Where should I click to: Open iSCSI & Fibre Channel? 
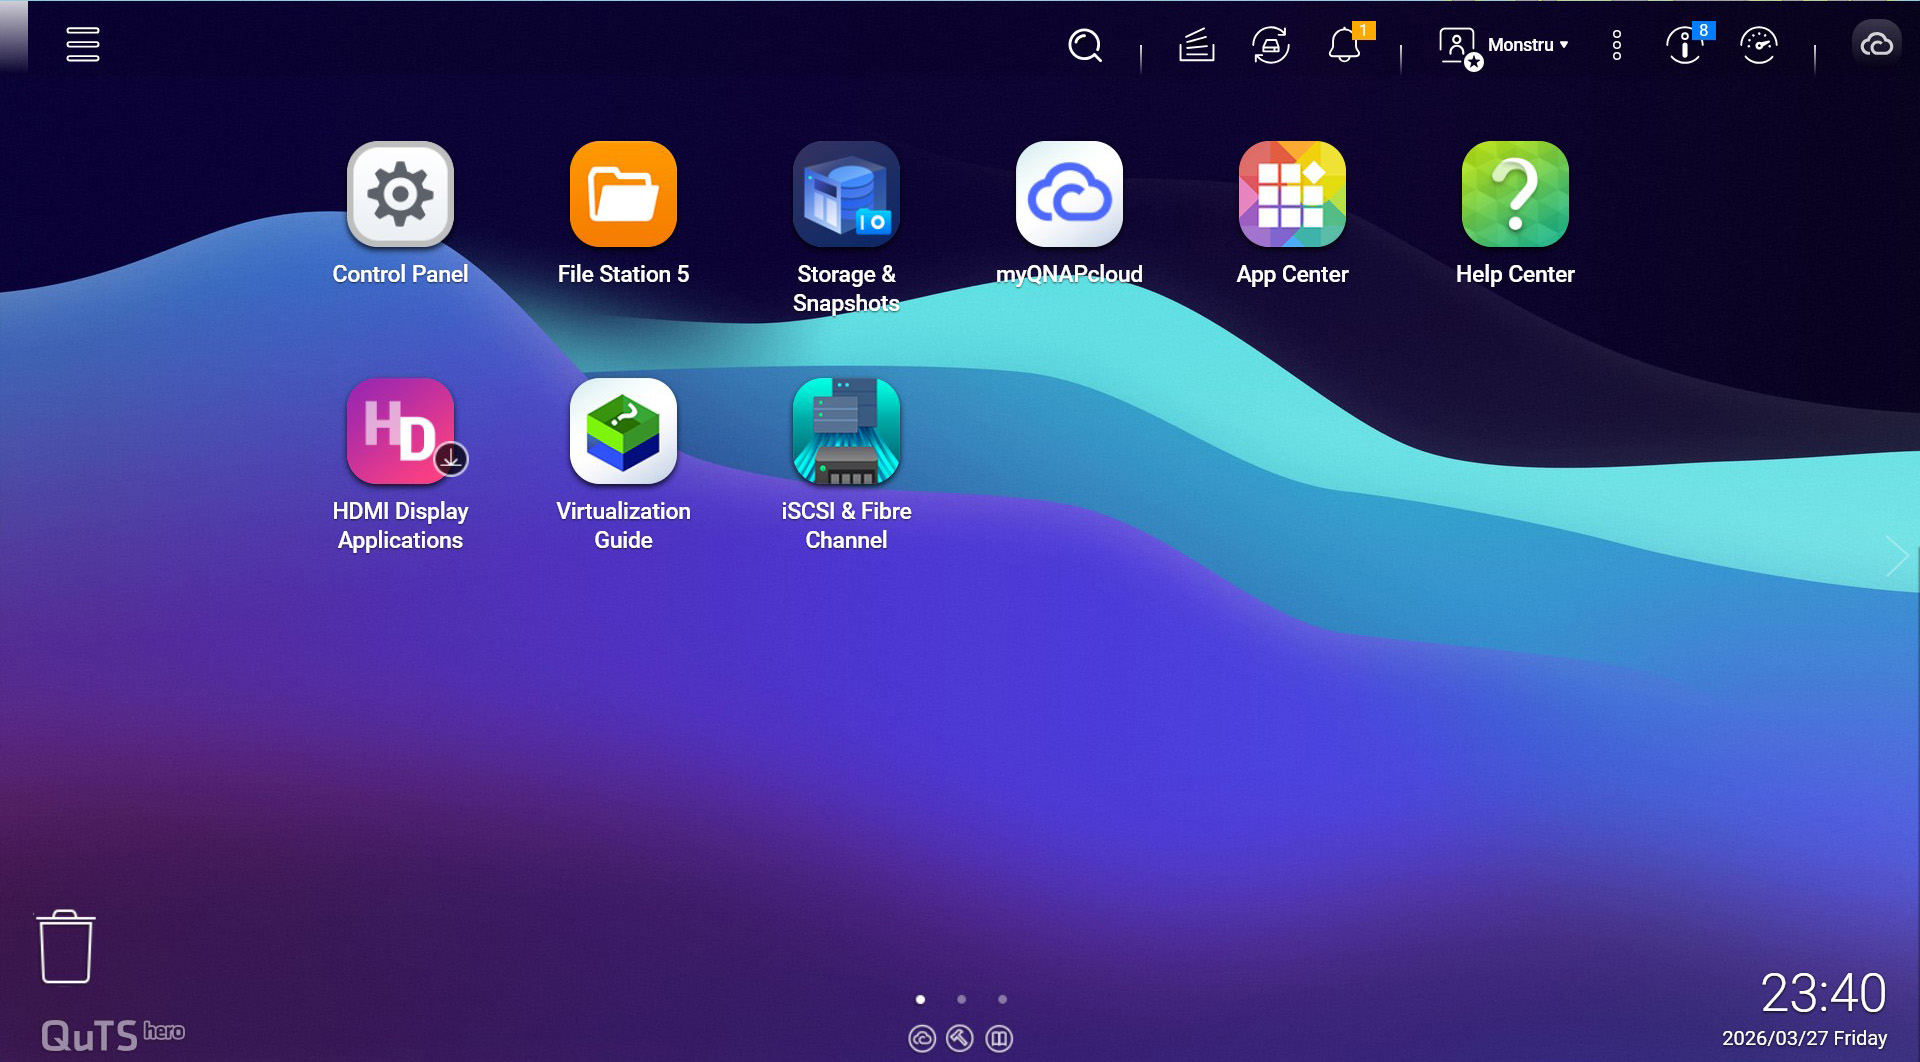click(x=846, y=431)
